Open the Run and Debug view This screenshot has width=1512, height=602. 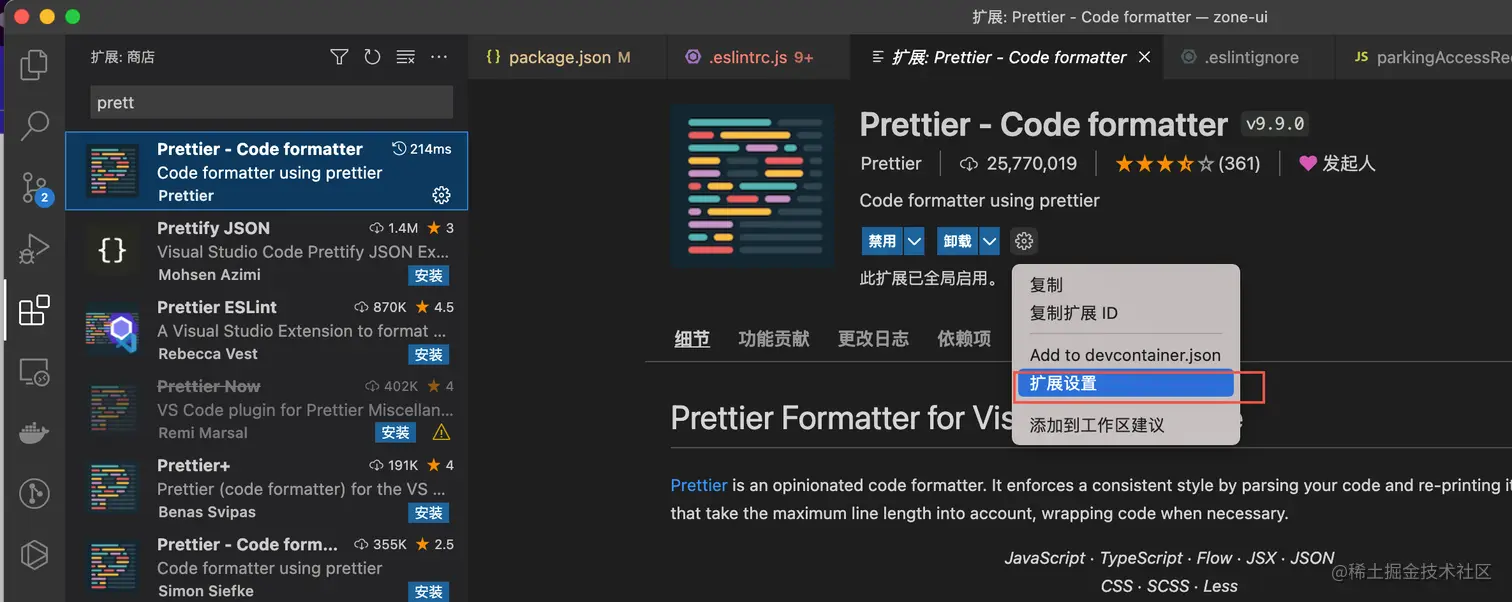pyautogui.click(x=34, y=249)
